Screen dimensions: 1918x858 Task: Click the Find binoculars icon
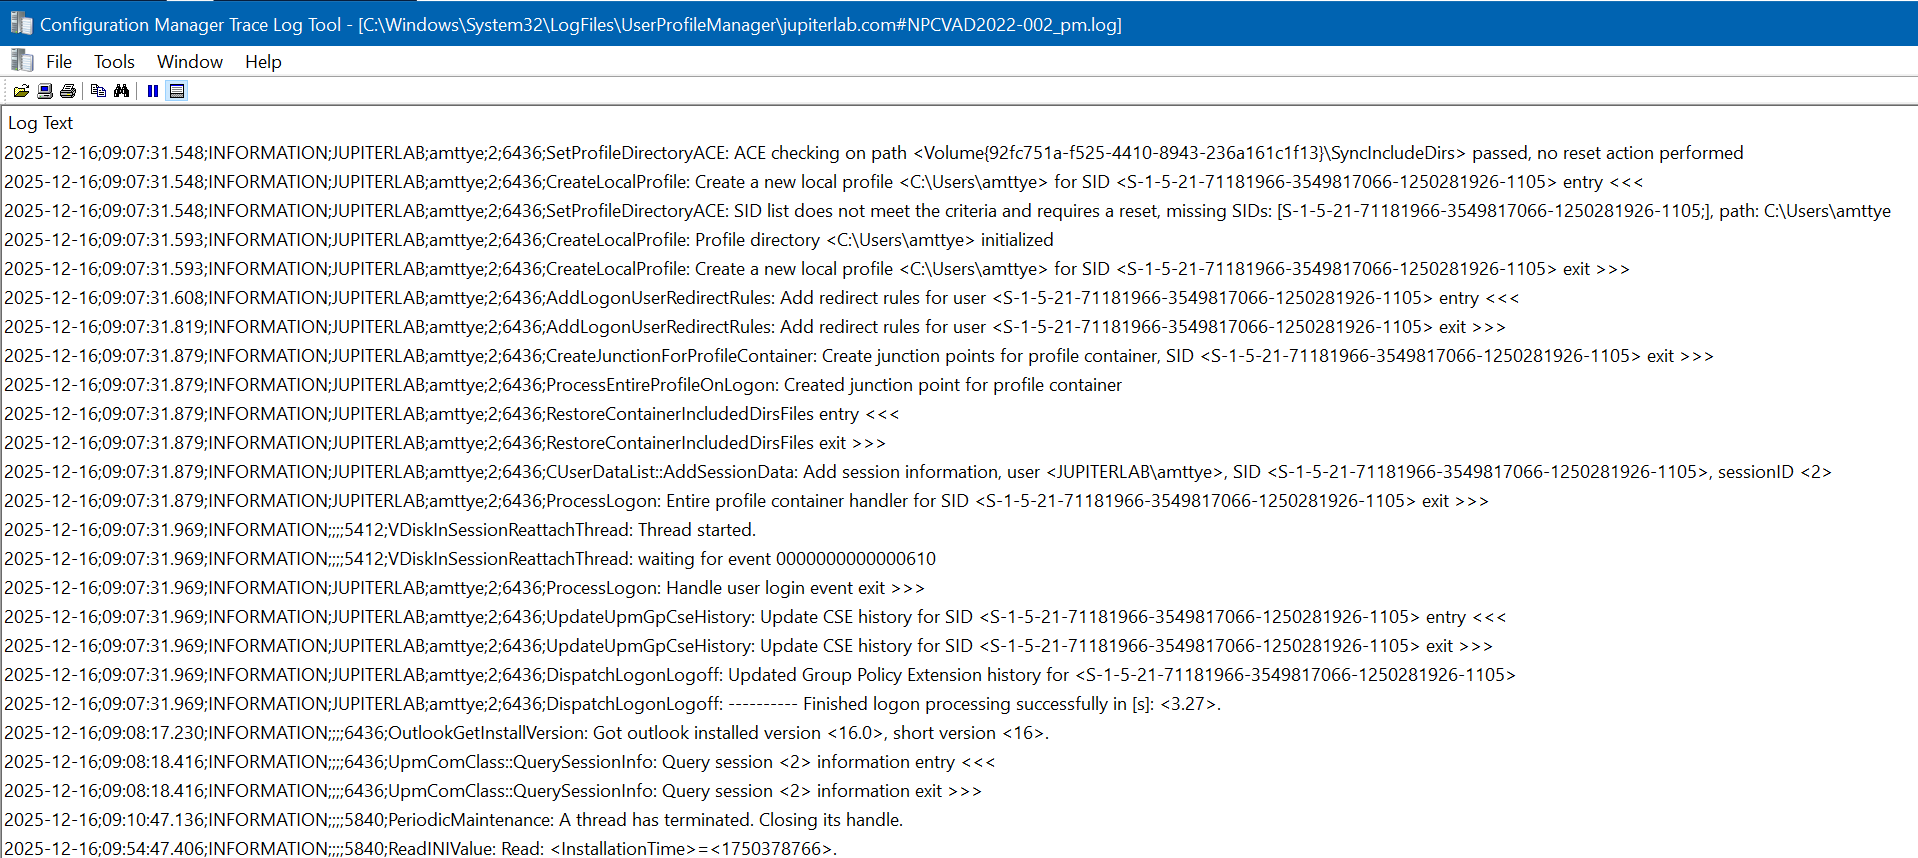coord(121,91)
